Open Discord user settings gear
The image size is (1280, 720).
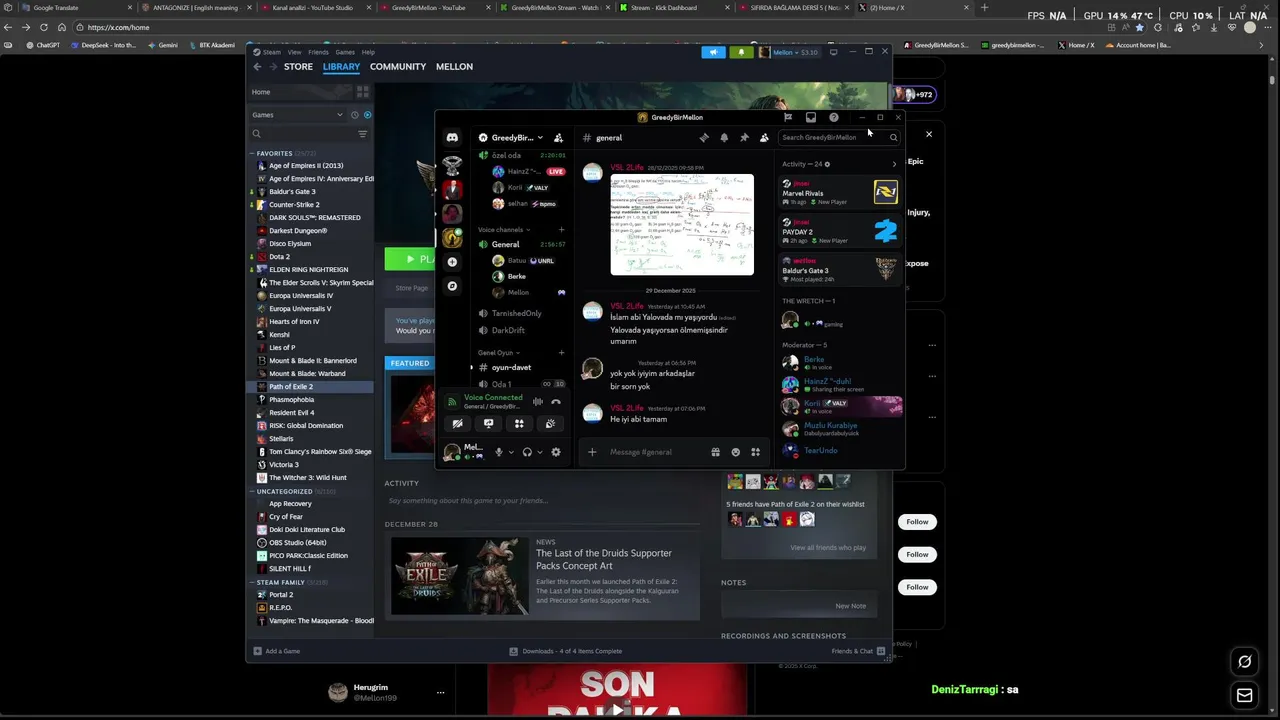point(556,452)
